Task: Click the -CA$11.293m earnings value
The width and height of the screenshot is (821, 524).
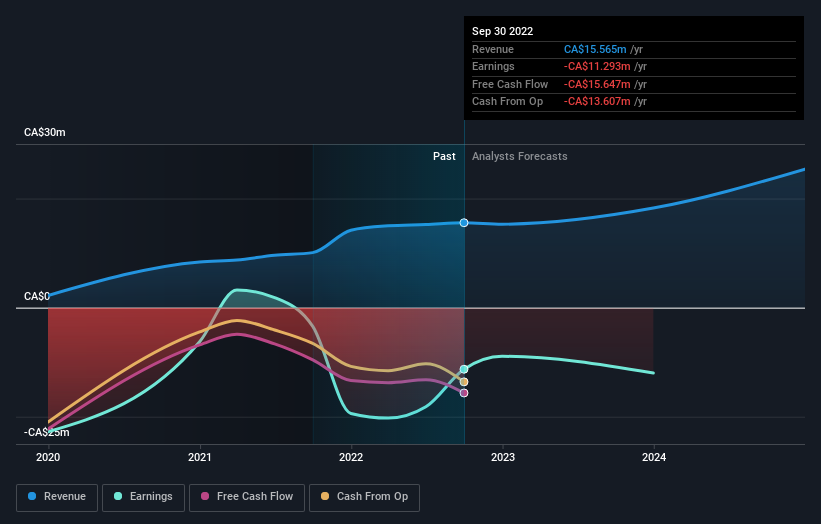Action: click(597, 66)
